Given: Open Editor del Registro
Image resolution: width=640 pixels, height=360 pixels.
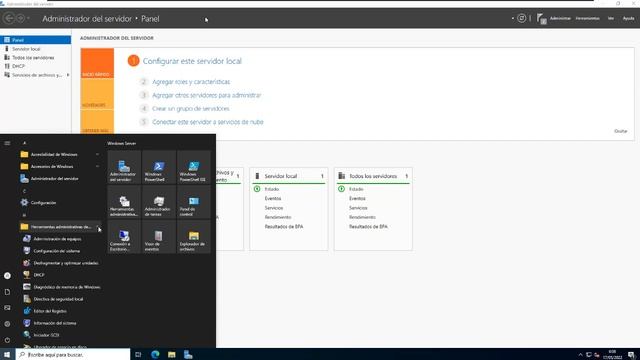Looking at the screenshot, I should [x=60, y=311].
